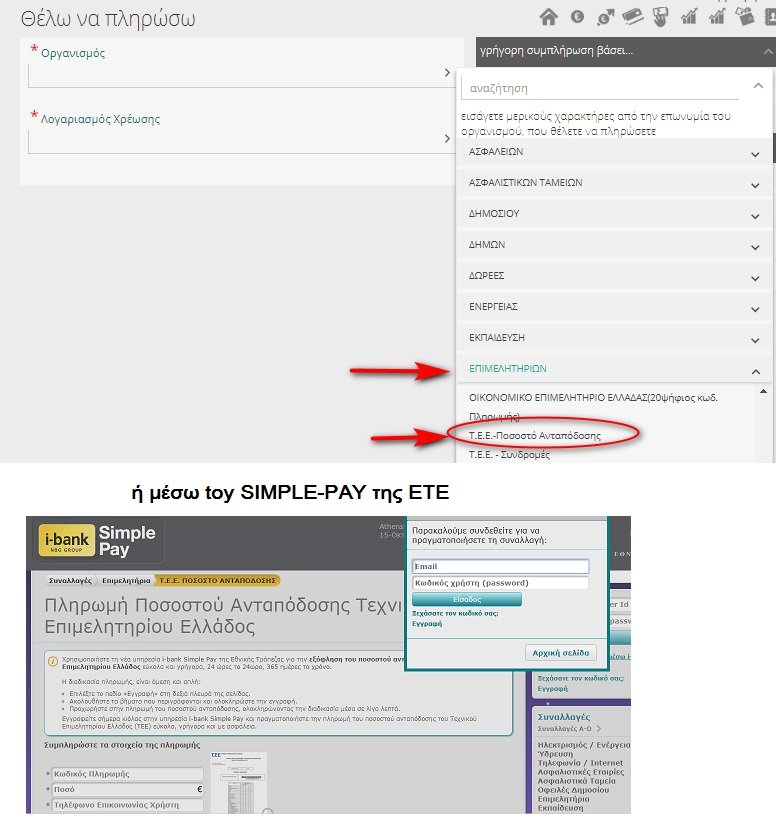Expand the ΑΣΦΑΛΕΙΩΝ category
This screenshot has width=776, height=818.
point(614,153)
